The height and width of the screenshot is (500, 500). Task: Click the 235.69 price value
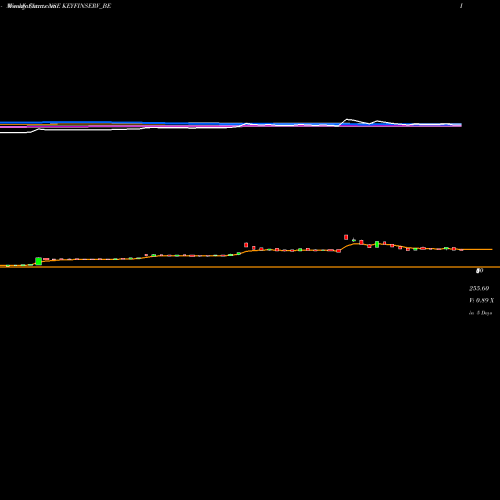click(479, 288)
